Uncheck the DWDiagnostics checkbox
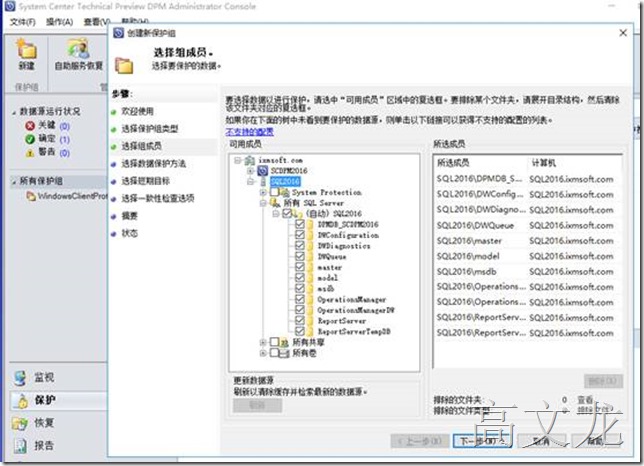This screenshot has height=466, width=644. tap(300, 246)
